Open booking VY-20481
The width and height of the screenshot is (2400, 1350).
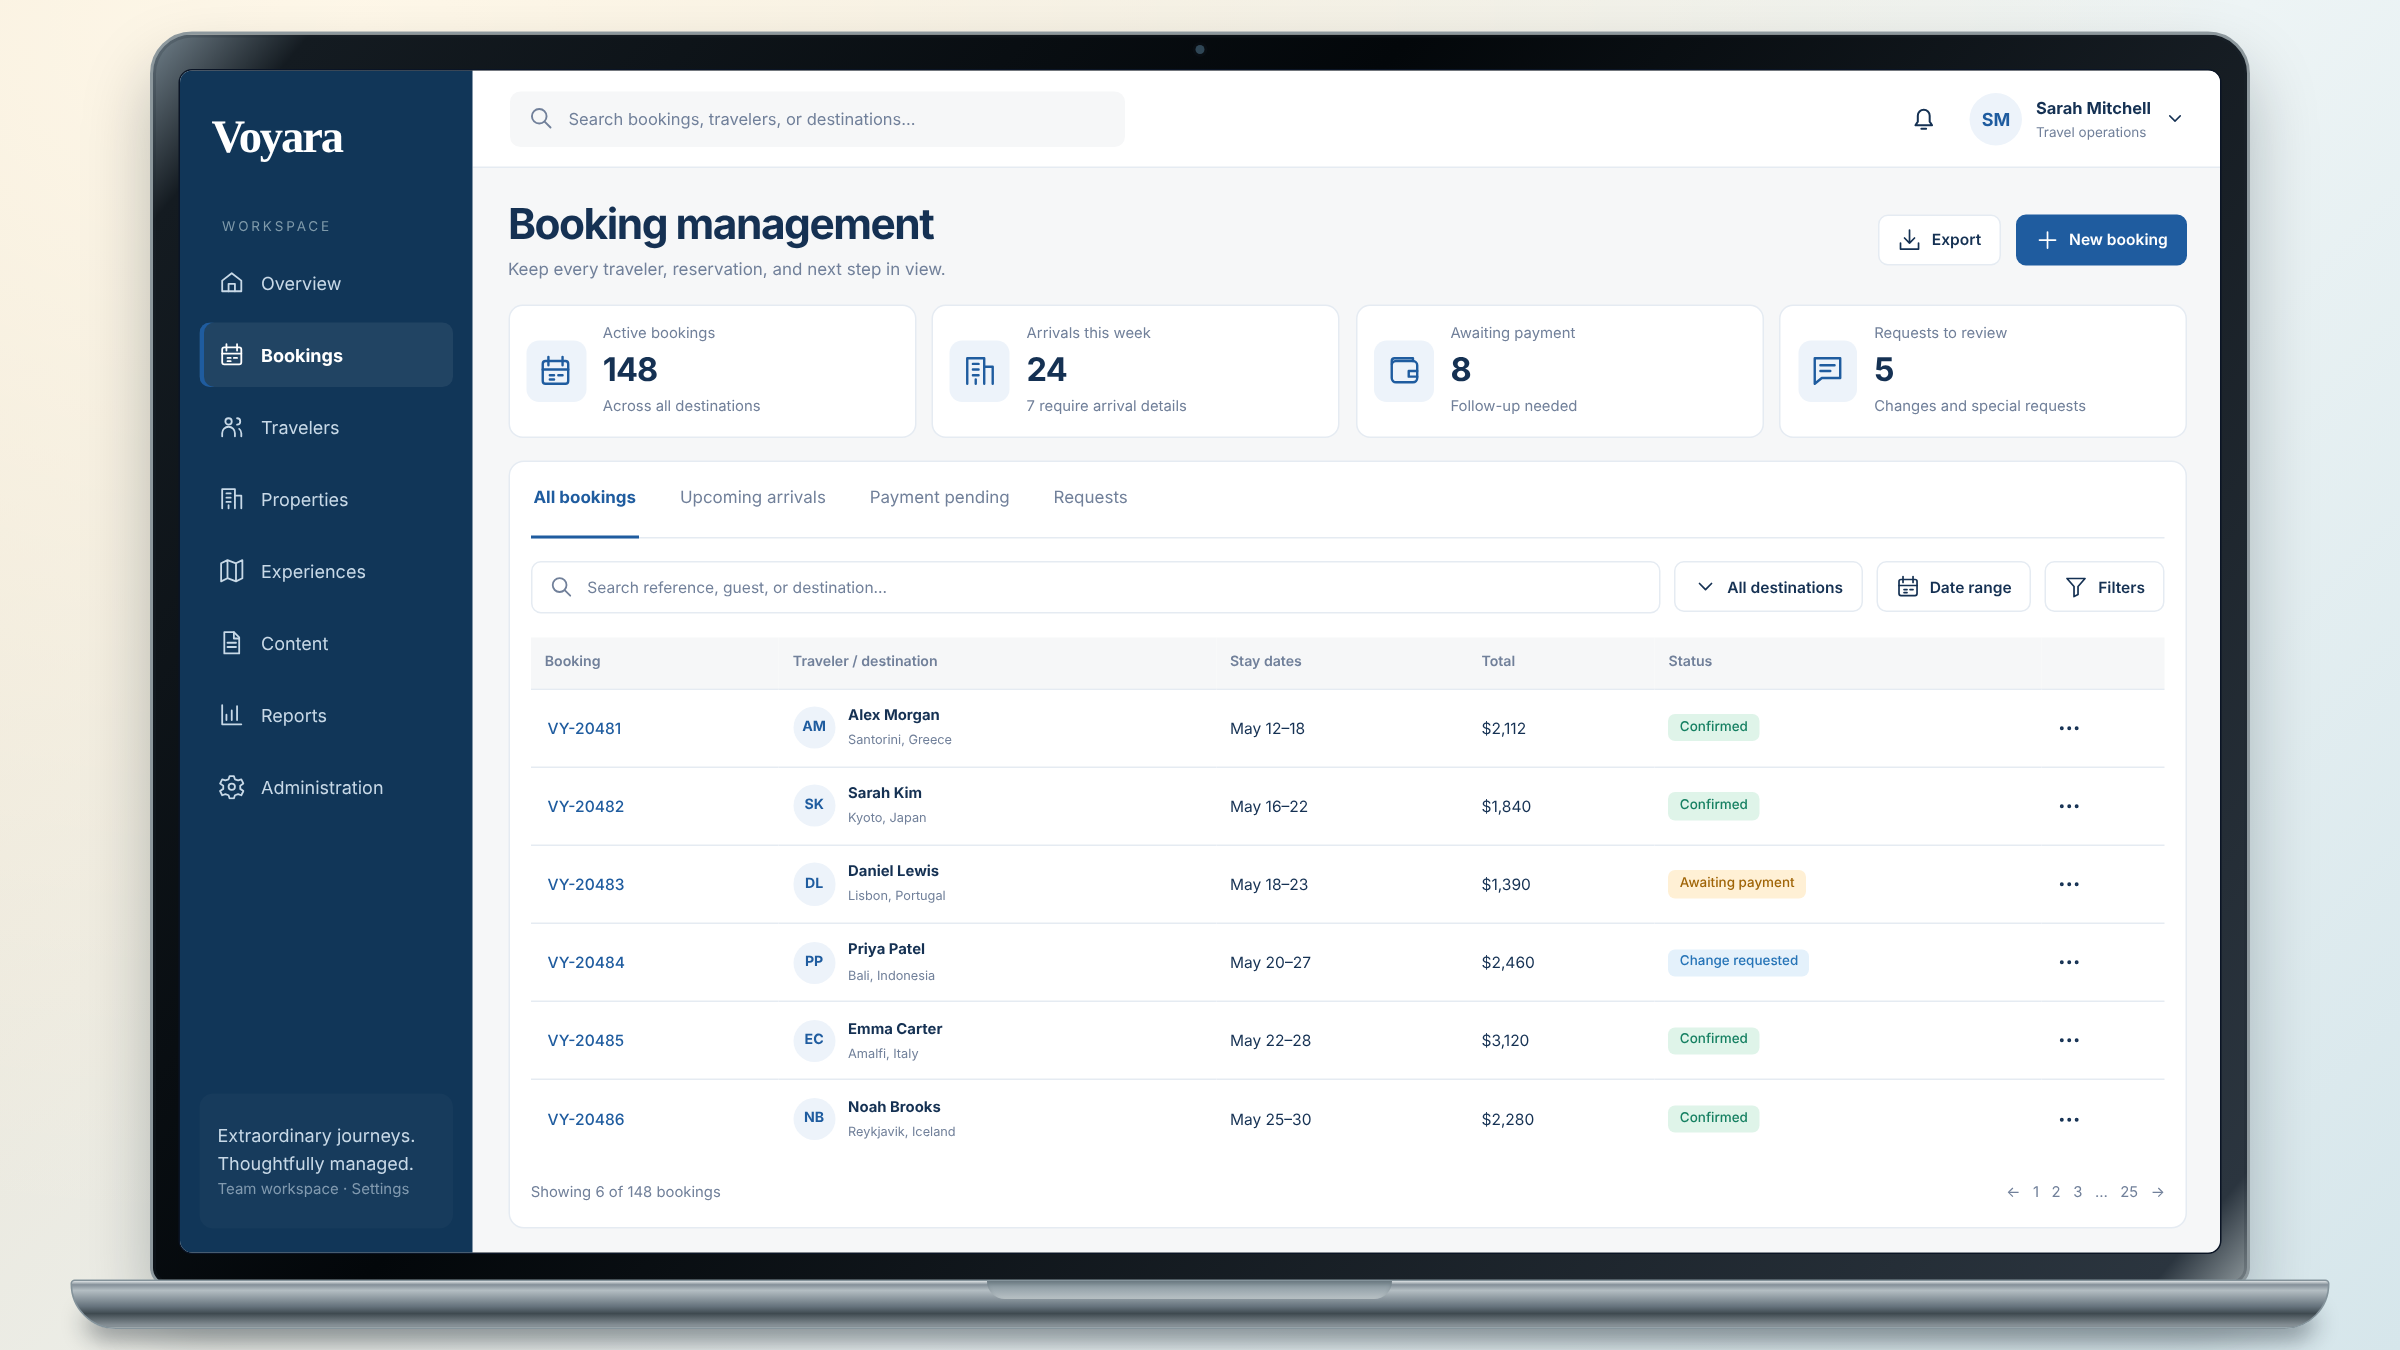(x=584, y=728)
